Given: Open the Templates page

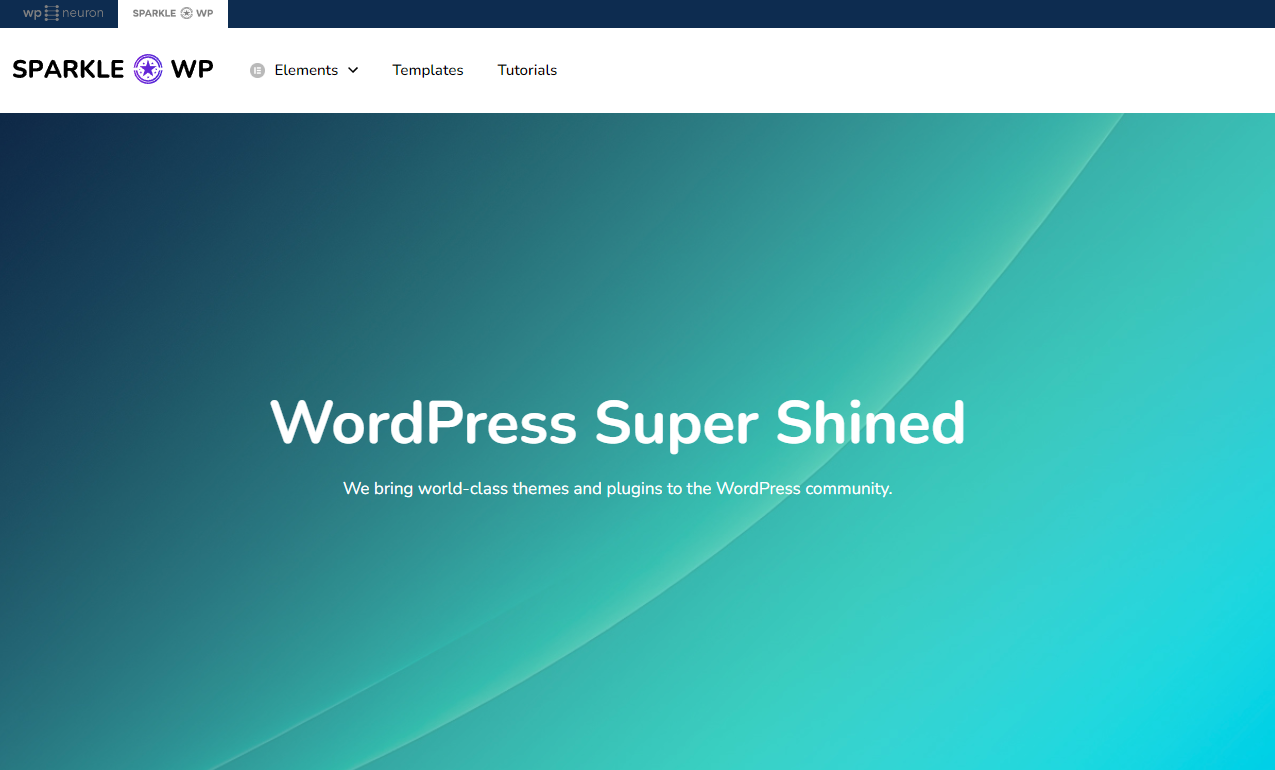Looking at the screenshot, I should click(428, 70).
